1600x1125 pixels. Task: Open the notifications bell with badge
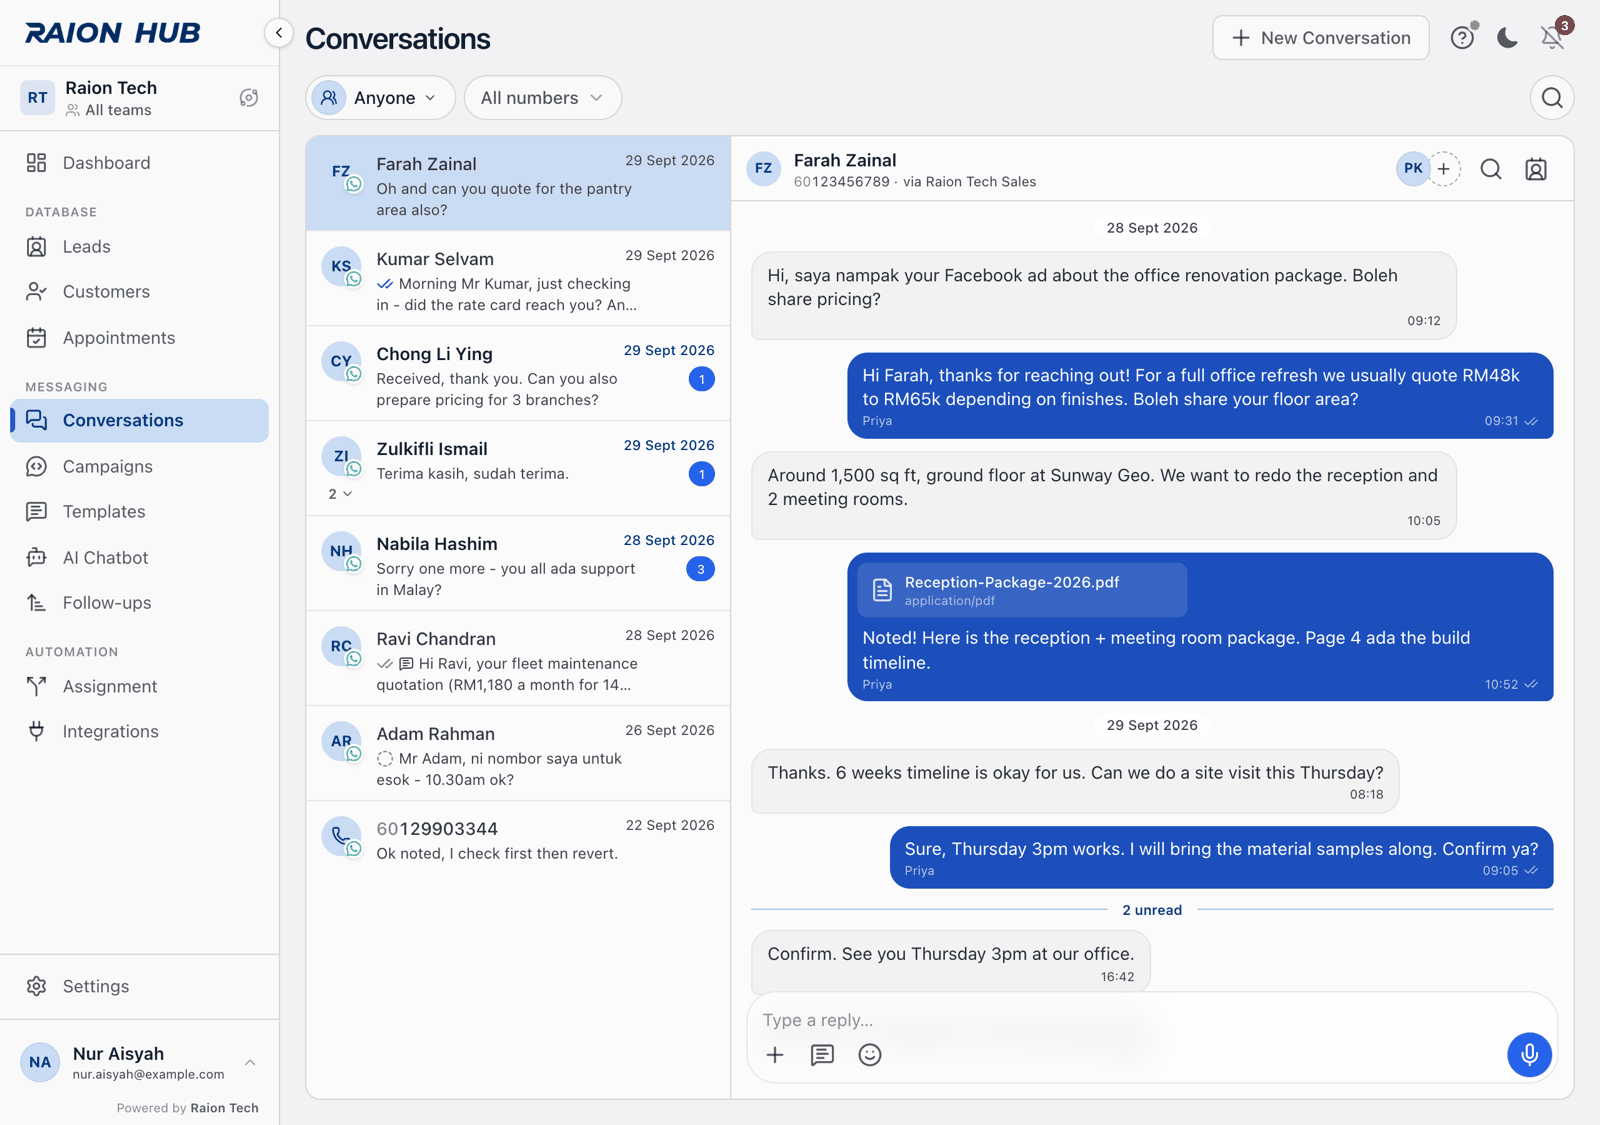pyautogui.click(x=1552, y=37)
